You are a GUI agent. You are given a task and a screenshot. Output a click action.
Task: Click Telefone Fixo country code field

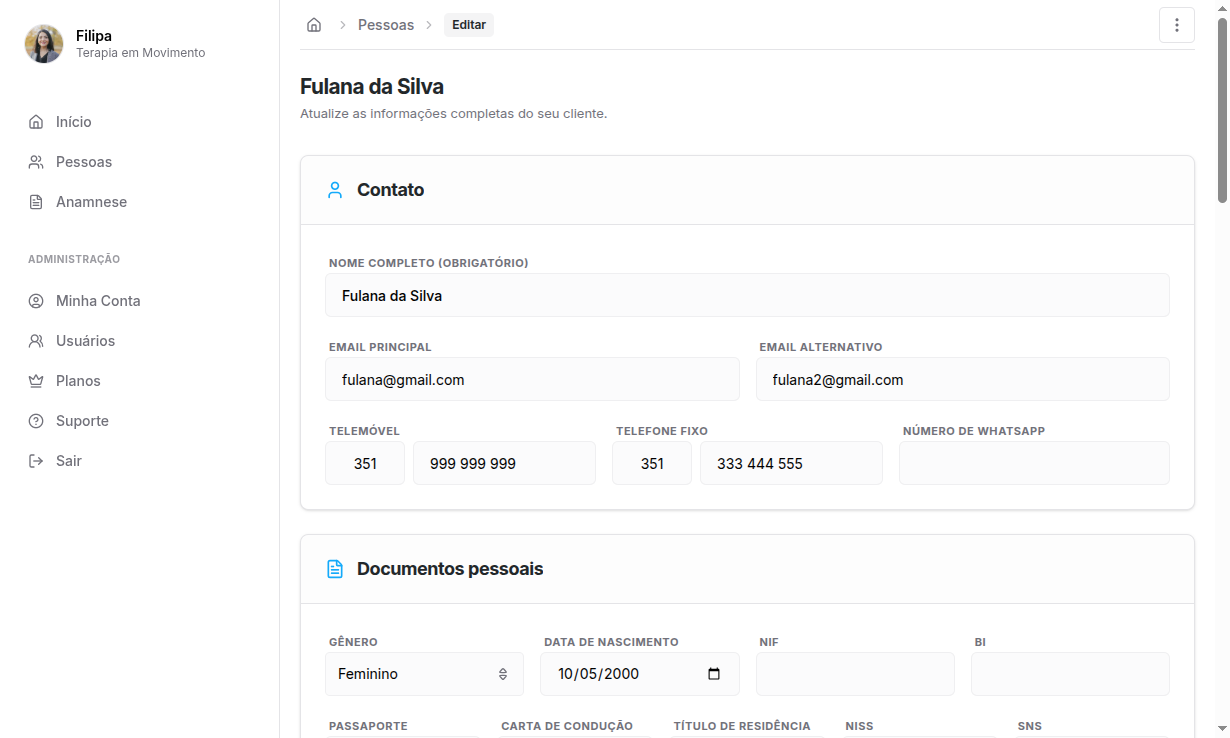click(x=652, y=464)
